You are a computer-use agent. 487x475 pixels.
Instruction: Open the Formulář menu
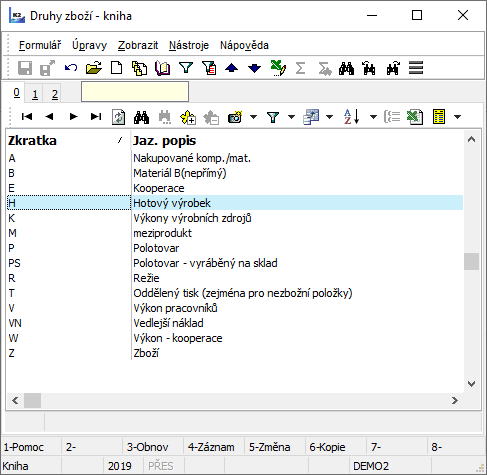pos(40,45)
